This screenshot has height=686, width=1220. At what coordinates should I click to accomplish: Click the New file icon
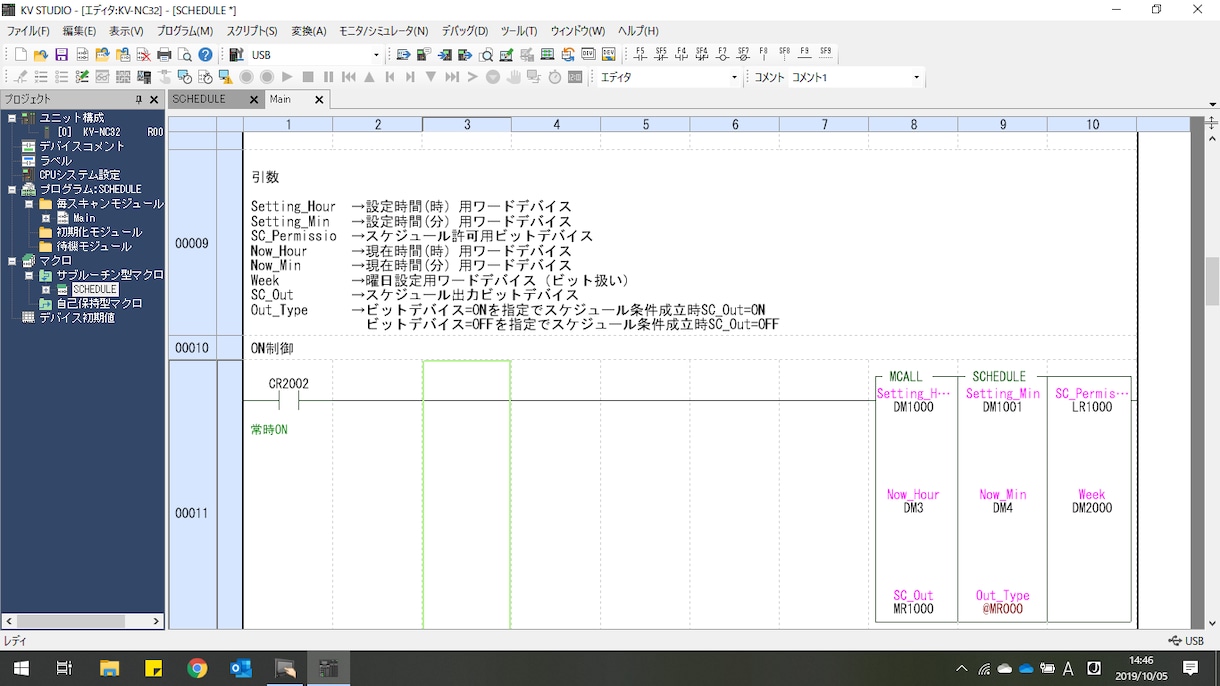coord(20,55)
